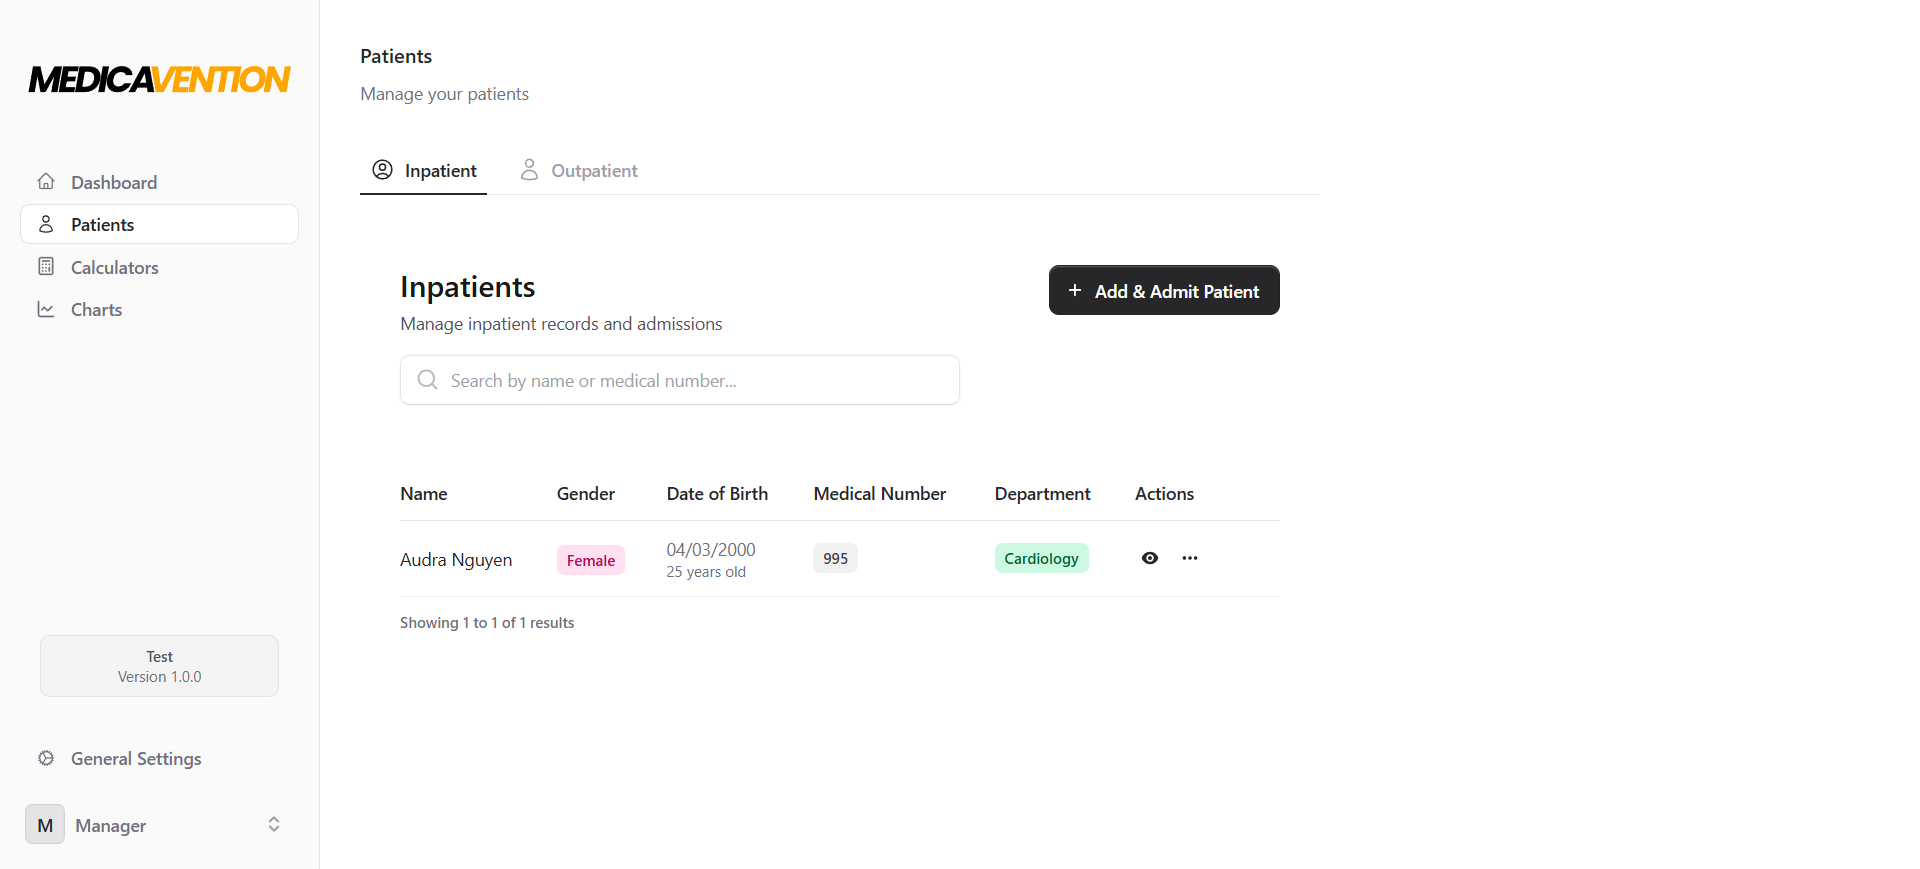View Audra Nguyen's record via eye icon
1920x869 pixels.
coord(1150,558)
